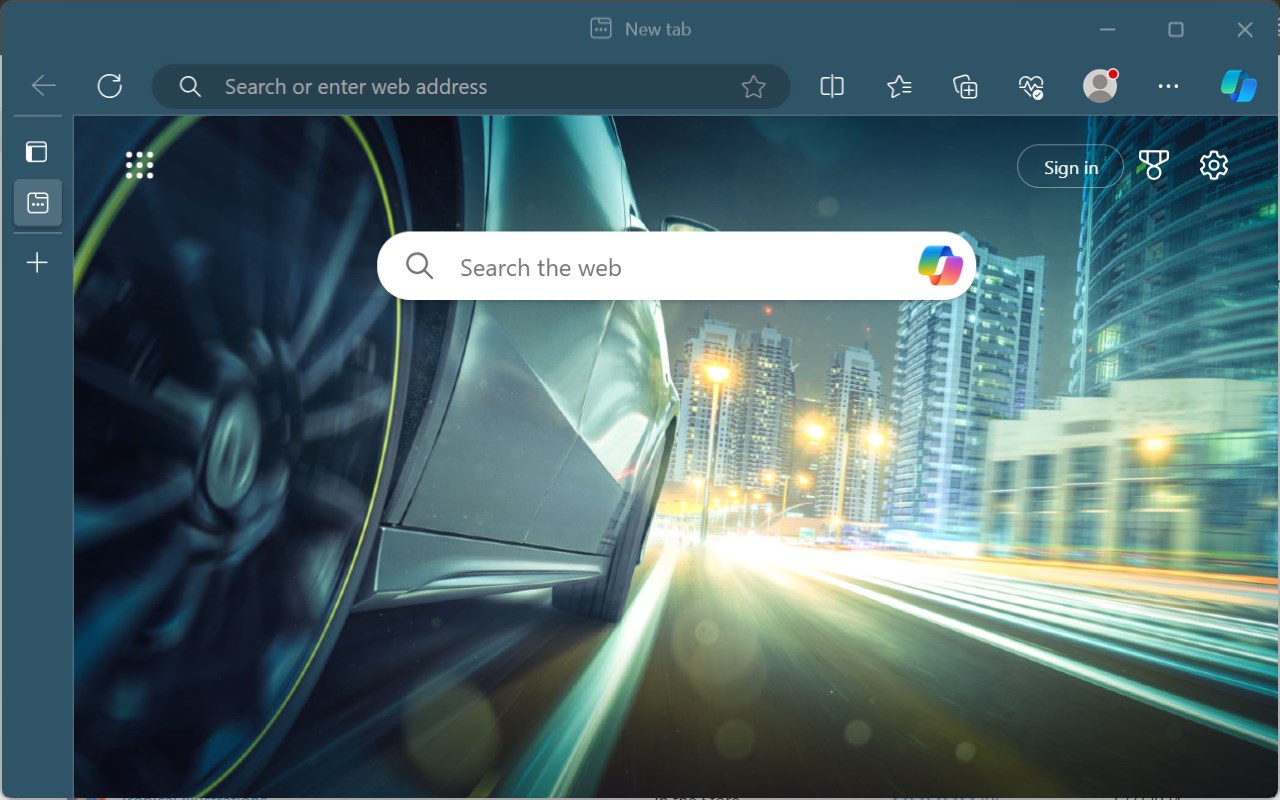Select the New tab vertical tab
1280x800 pixels.
click(38, 203)
